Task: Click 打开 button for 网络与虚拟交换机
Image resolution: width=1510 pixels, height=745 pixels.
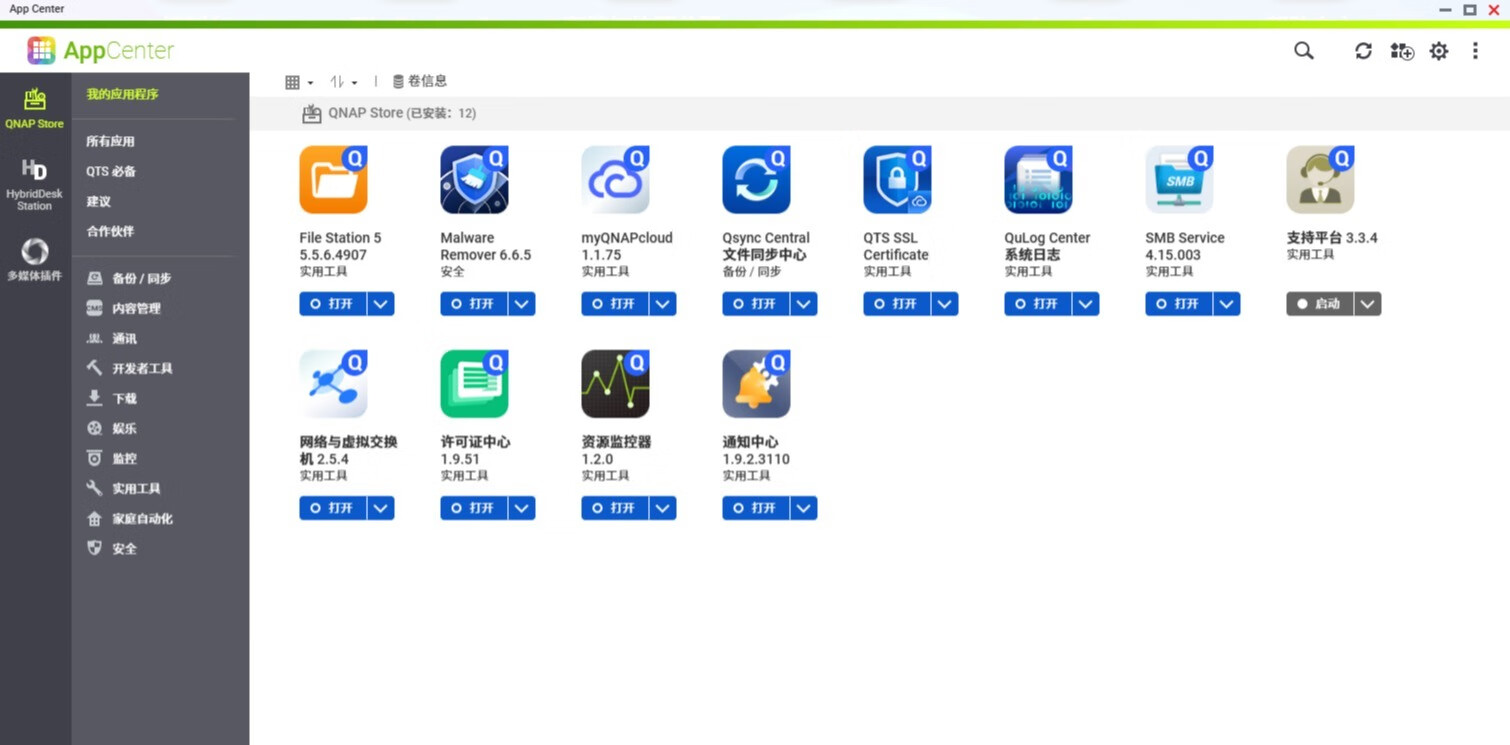Action: click(x=333, y=508)
